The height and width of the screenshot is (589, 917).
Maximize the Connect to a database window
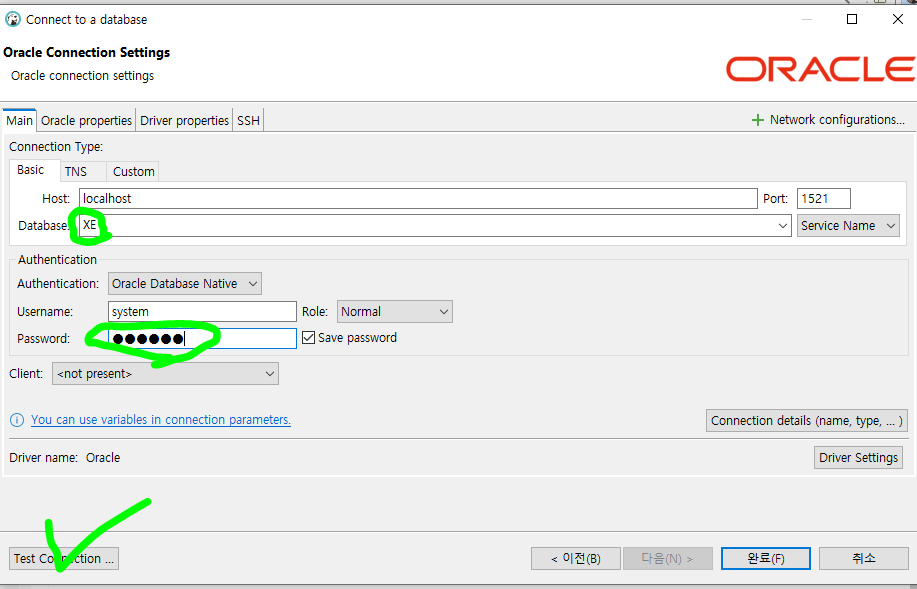click(x=852, y=19)
